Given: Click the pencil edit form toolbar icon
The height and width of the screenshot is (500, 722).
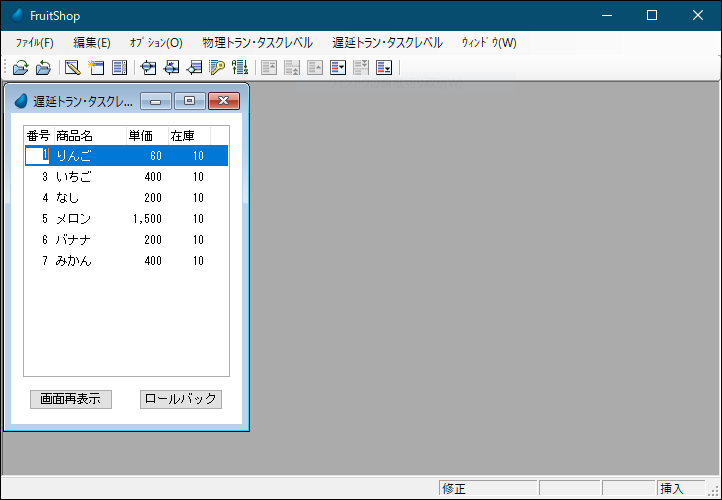Looking at the screenshot, I should click(x=72, y=68).
